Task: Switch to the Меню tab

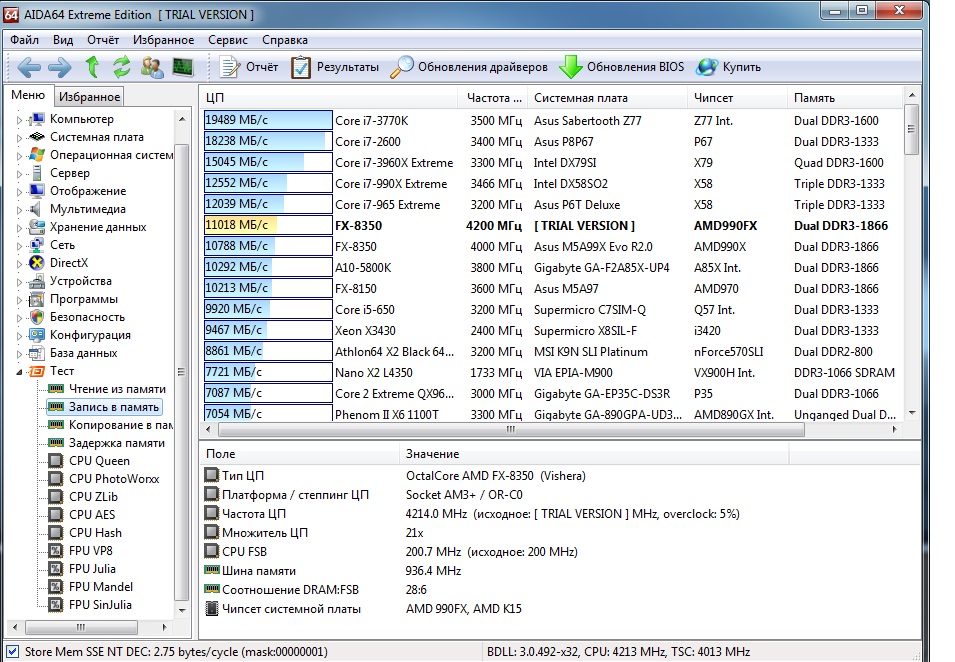Action: [28, 95]
